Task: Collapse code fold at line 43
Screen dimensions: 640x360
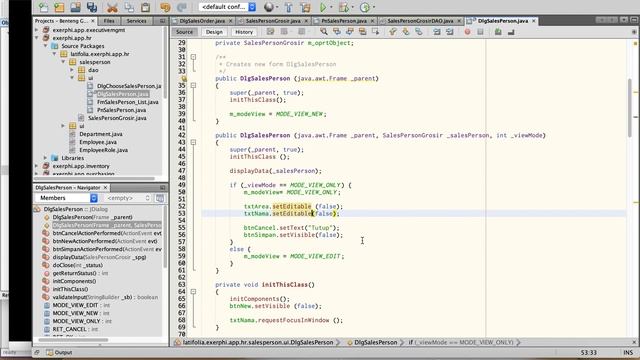Action: [193, 142]
